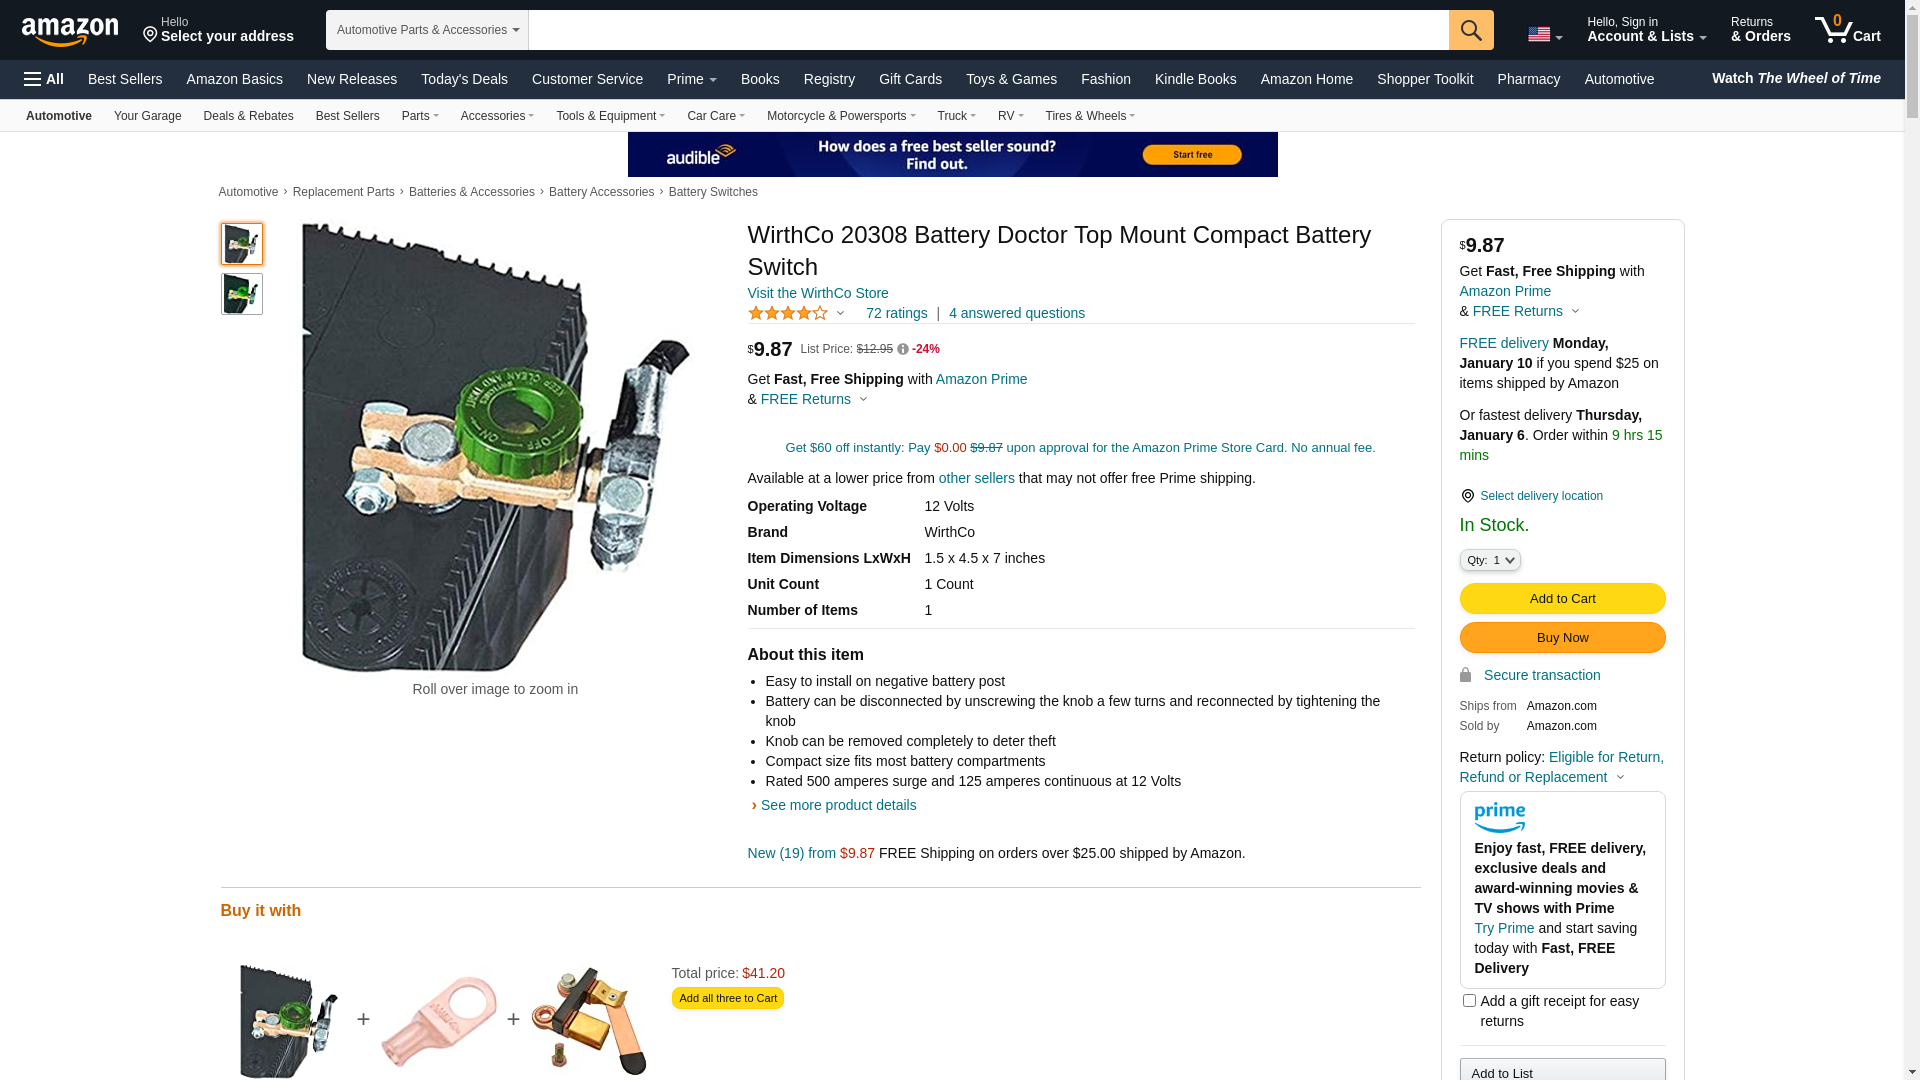Click the list price info icon
Viewport: 1920px width, 1080px height.
903,349
